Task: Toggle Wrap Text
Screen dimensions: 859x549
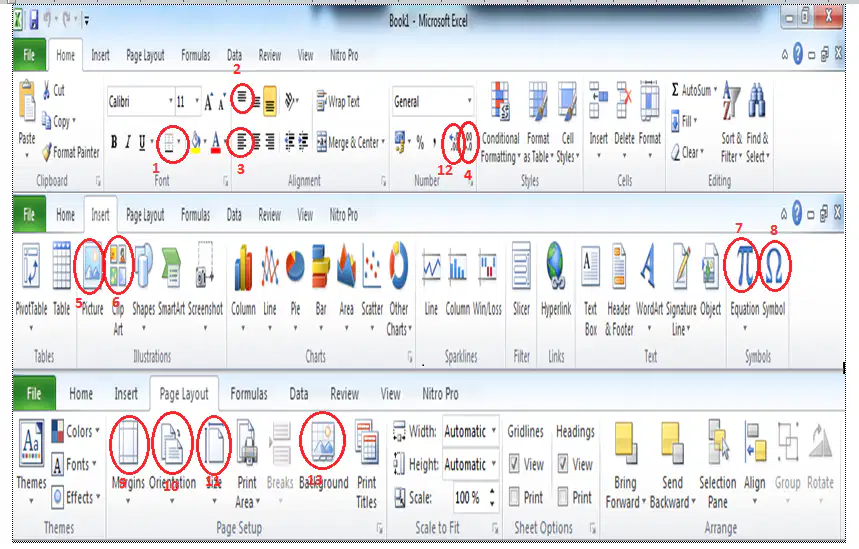Action: click(x=338, y=101)
